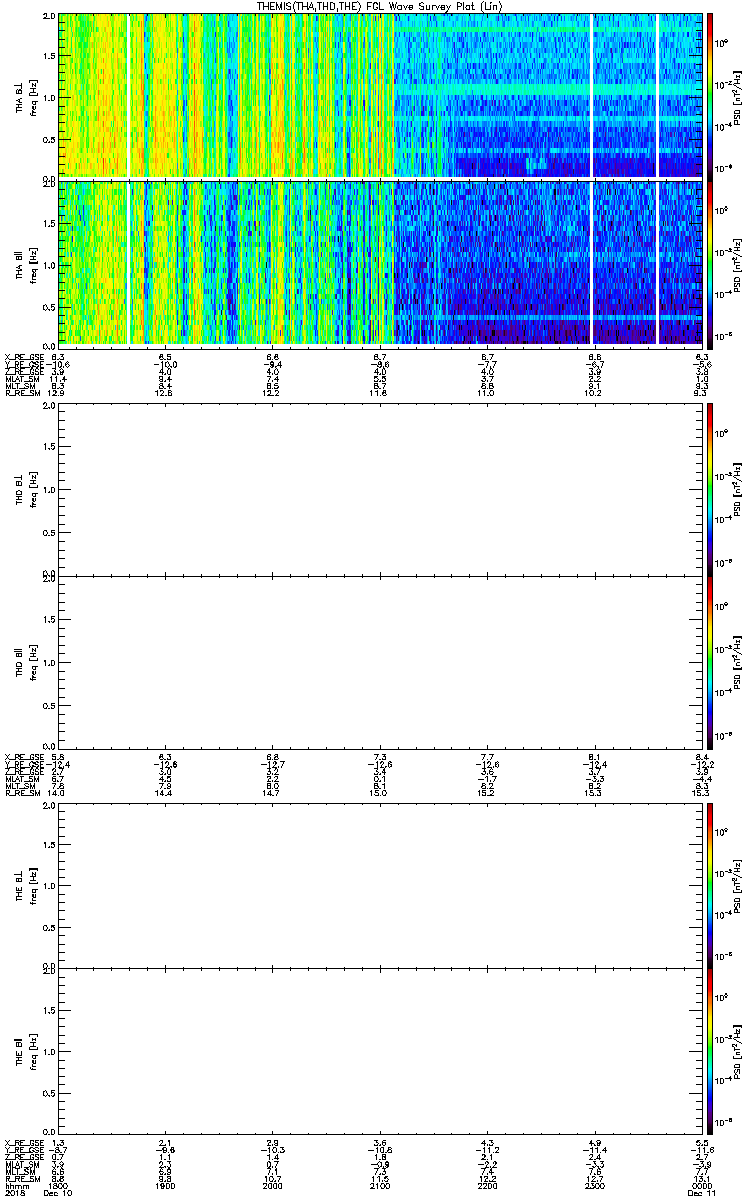Click the 2200 time tick label
750x1200 pixels.
coord(487,1186)
